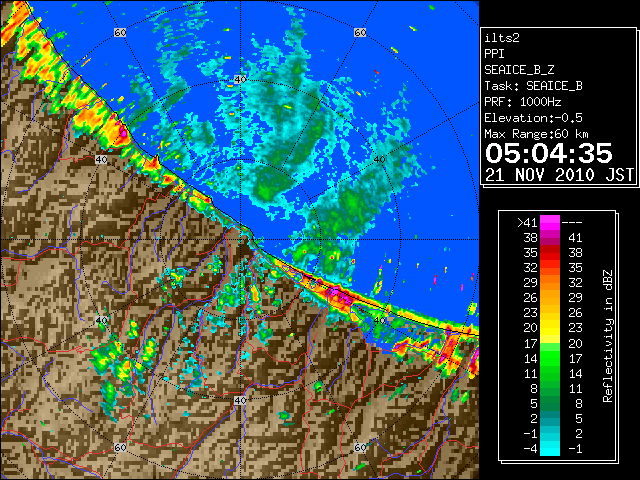This screenshot has height=480, width=640.
Task: Click the "Reflectivity in dBZ" axis title
Action: (607, 336)
